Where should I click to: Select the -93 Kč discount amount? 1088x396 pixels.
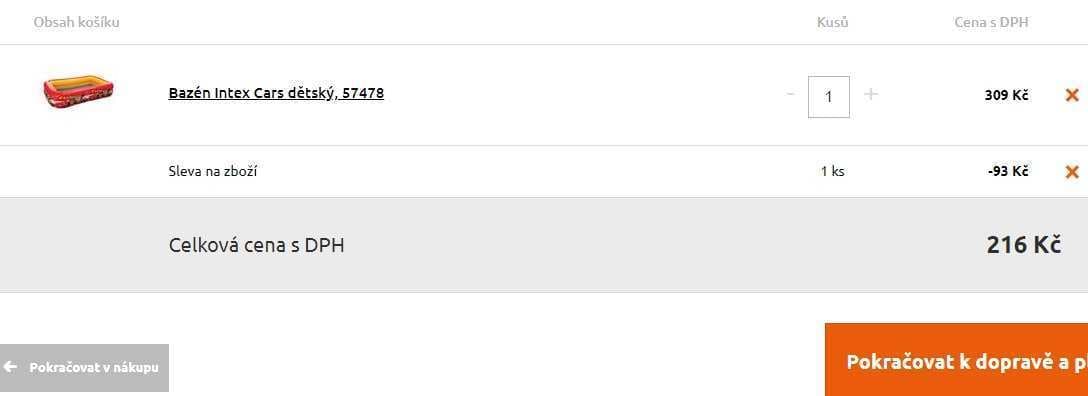(1008, 171)
